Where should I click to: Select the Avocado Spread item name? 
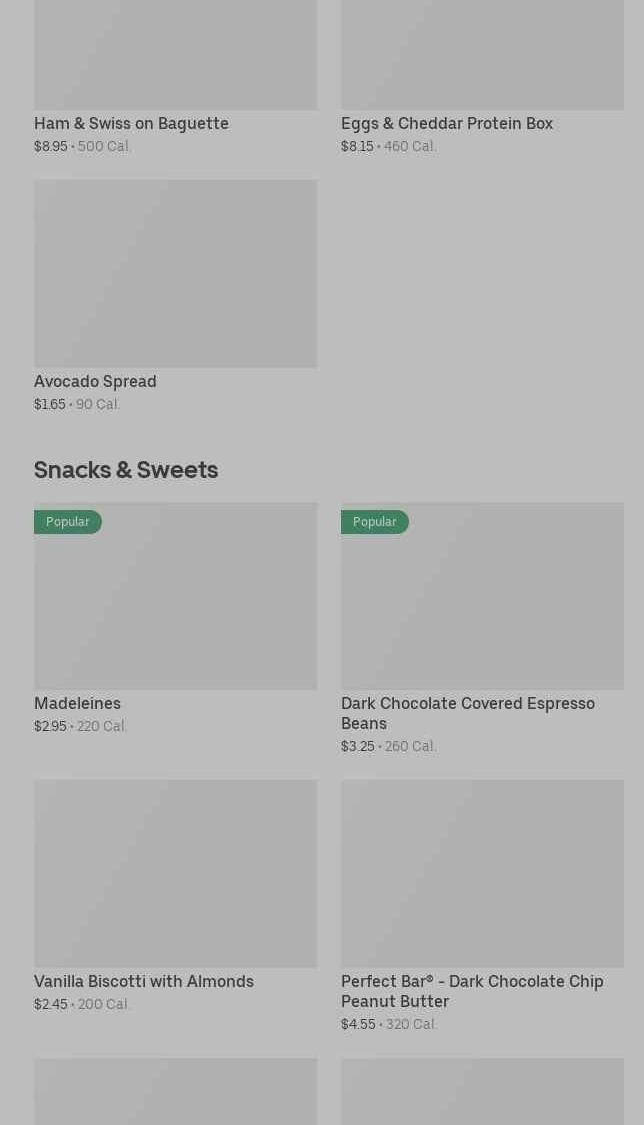tap(95, 381)
